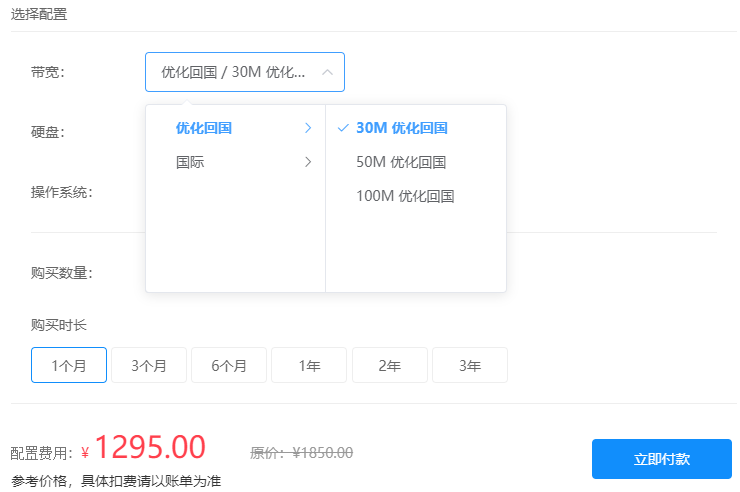Choose the 3个月 purchase duration
This screenshot has width=740, height=492.
pyautogui.click(x=149, y=365)
